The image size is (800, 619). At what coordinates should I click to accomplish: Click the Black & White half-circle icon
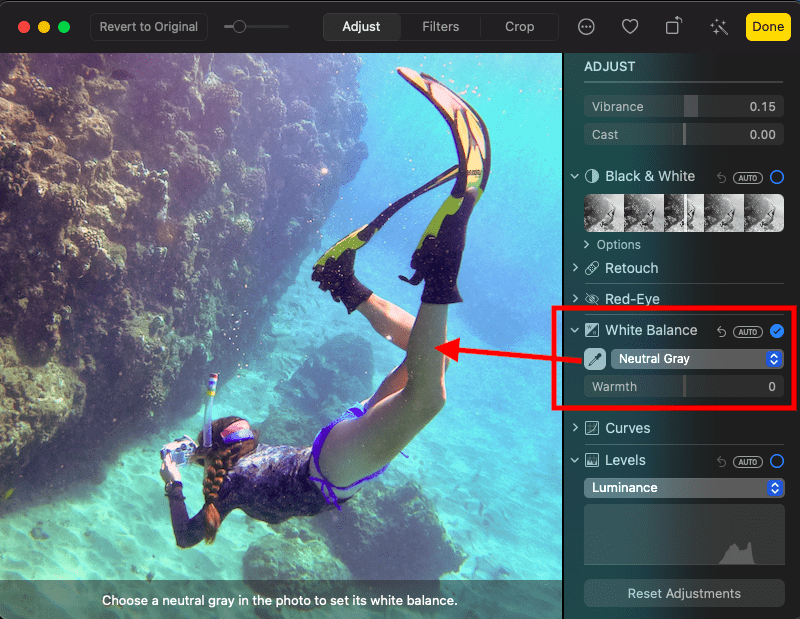pyautogui.click(x=591, y=177)
